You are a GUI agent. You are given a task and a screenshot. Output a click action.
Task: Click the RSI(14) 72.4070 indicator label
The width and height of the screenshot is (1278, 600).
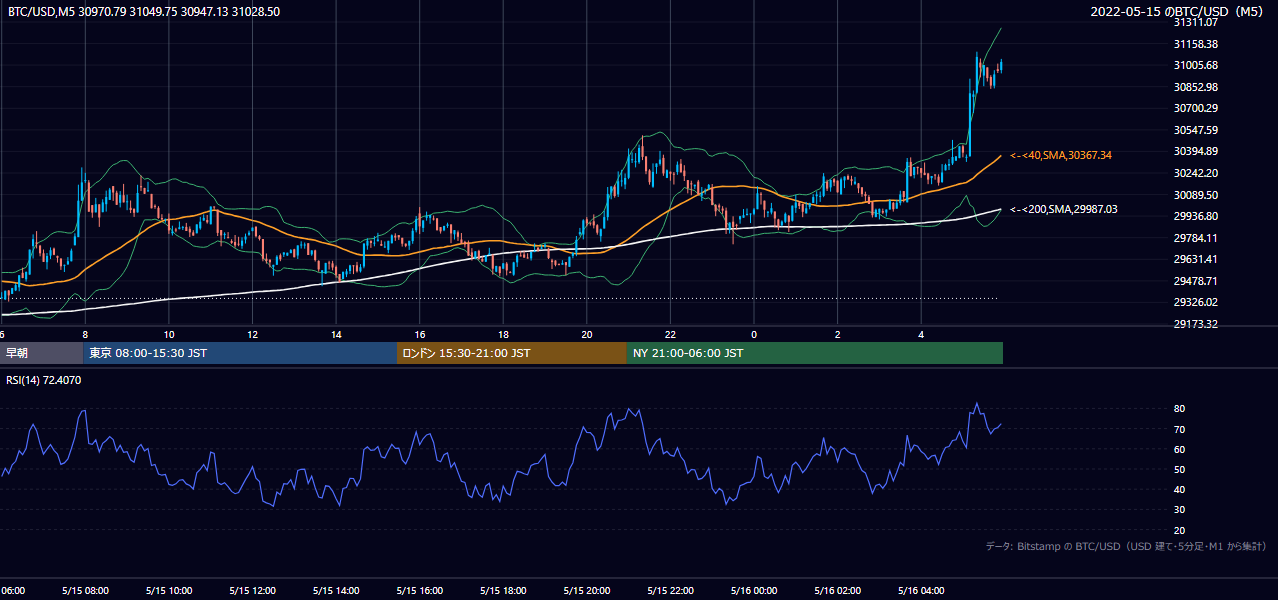[44, 380]
